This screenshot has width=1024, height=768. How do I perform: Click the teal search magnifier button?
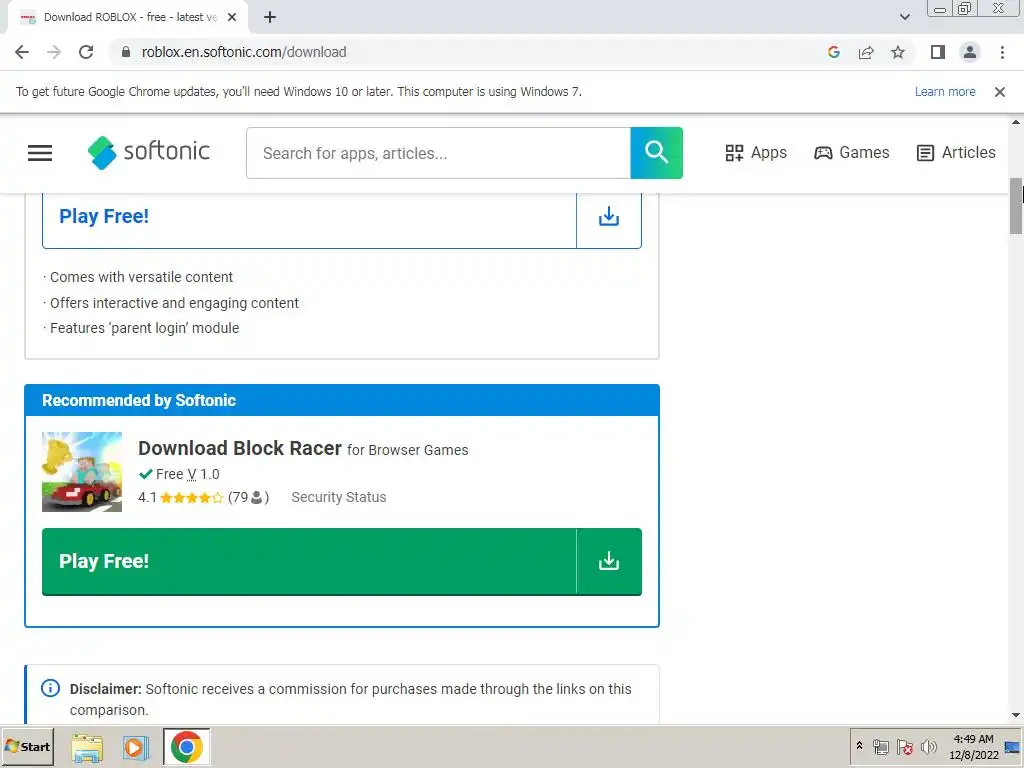(656, 153)
